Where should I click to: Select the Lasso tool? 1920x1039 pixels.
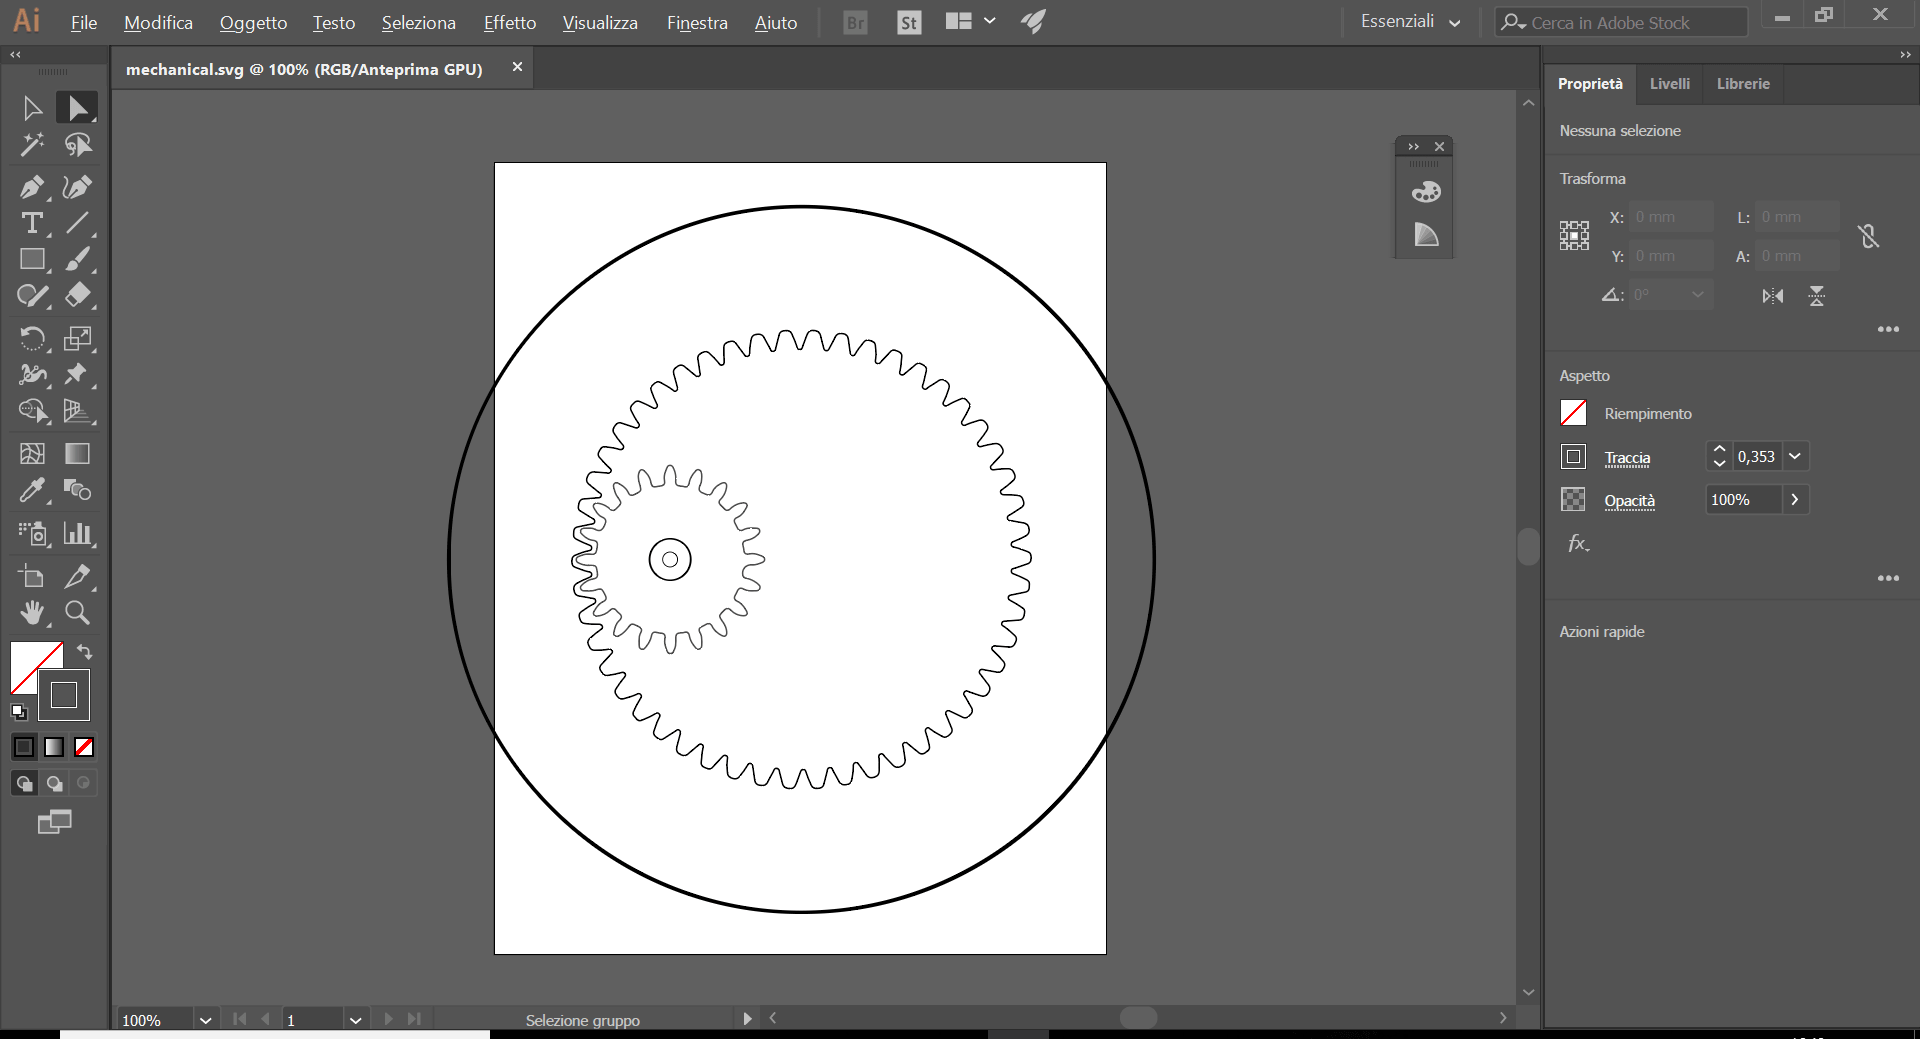tap(77, 145)
